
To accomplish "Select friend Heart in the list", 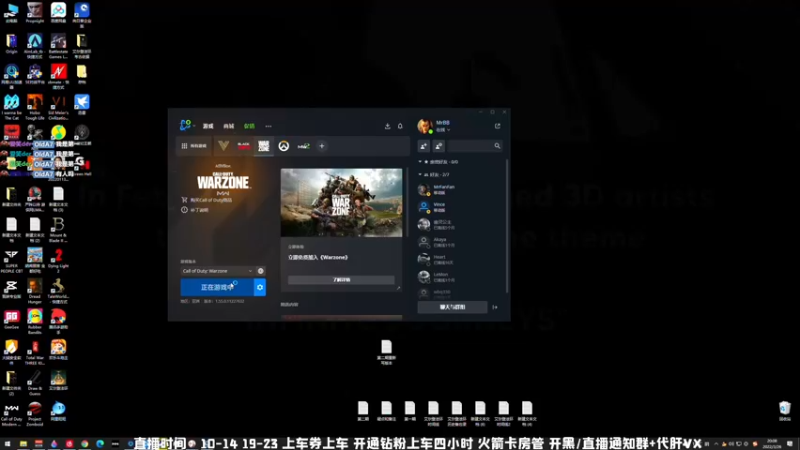I will coord(461,260).
